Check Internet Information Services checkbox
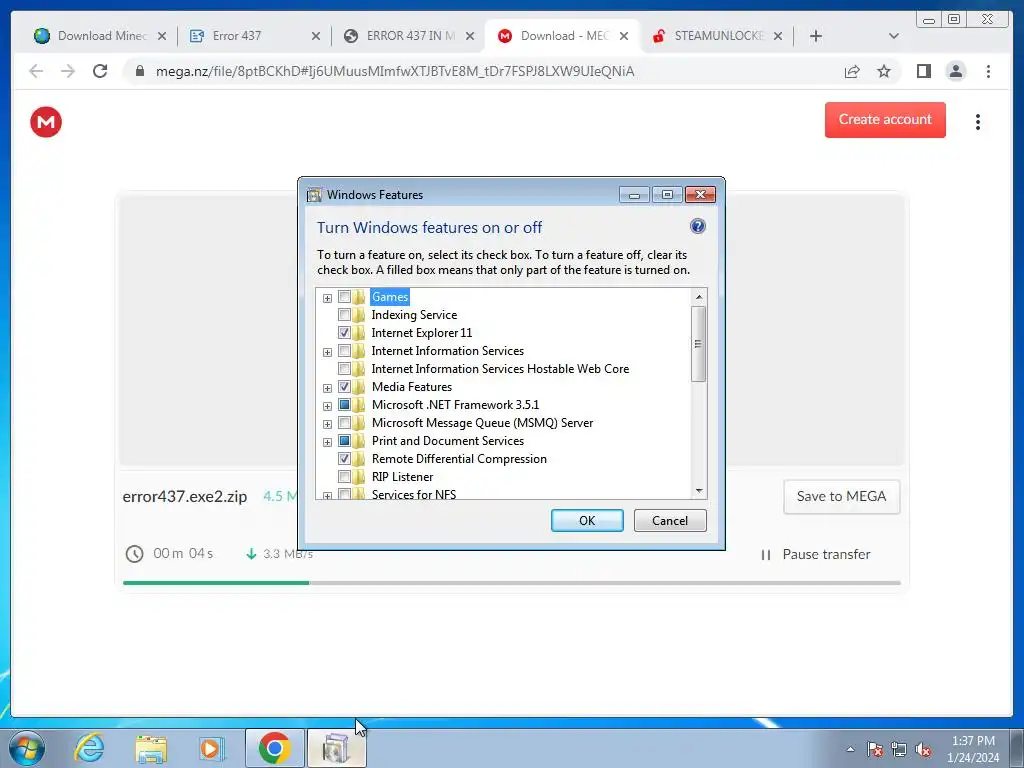Viewport: 1024px width, 768px height. [x=344, y=351]
